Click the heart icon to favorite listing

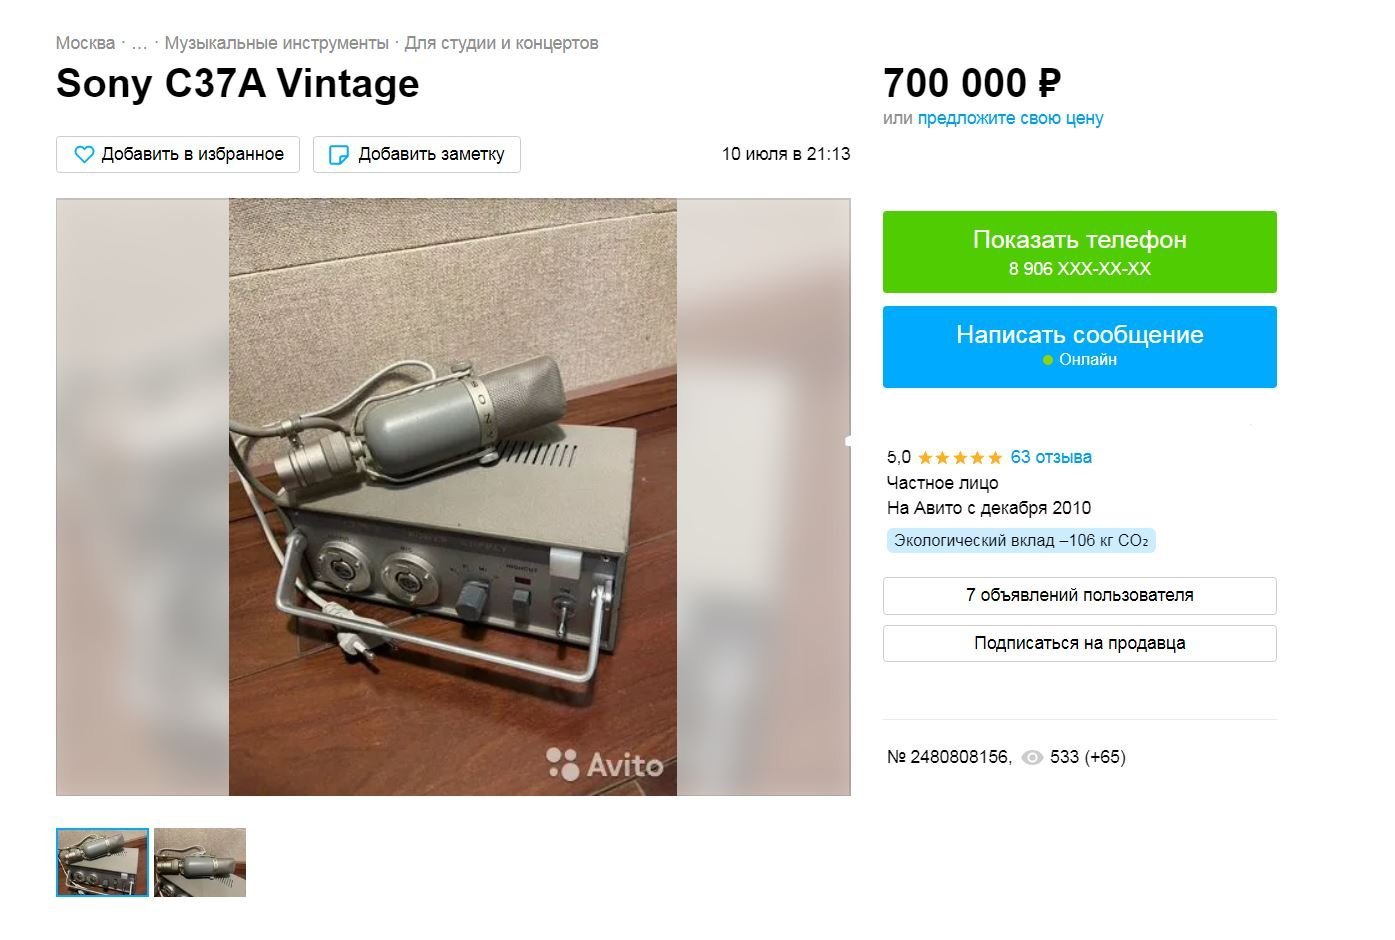(x=84, y=154)
